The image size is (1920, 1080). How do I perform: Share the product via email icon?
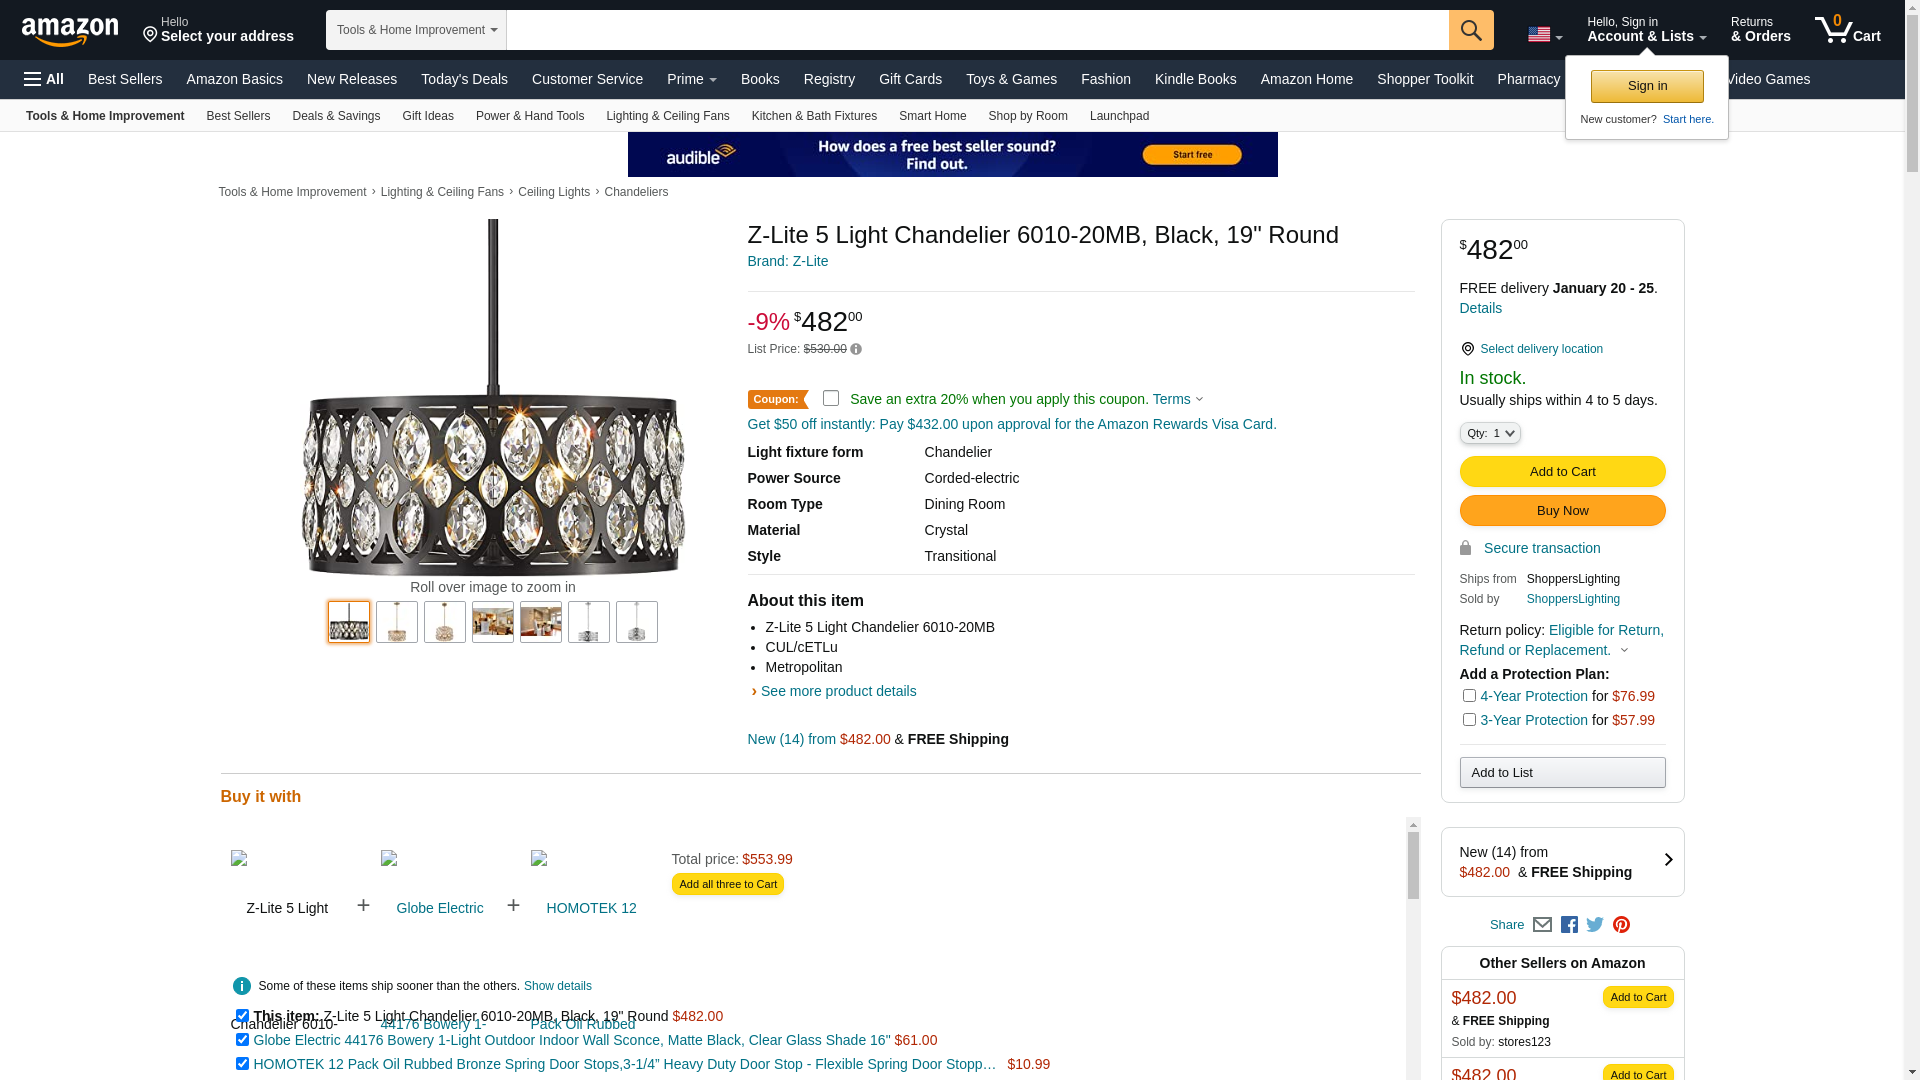coord(1542,925)
